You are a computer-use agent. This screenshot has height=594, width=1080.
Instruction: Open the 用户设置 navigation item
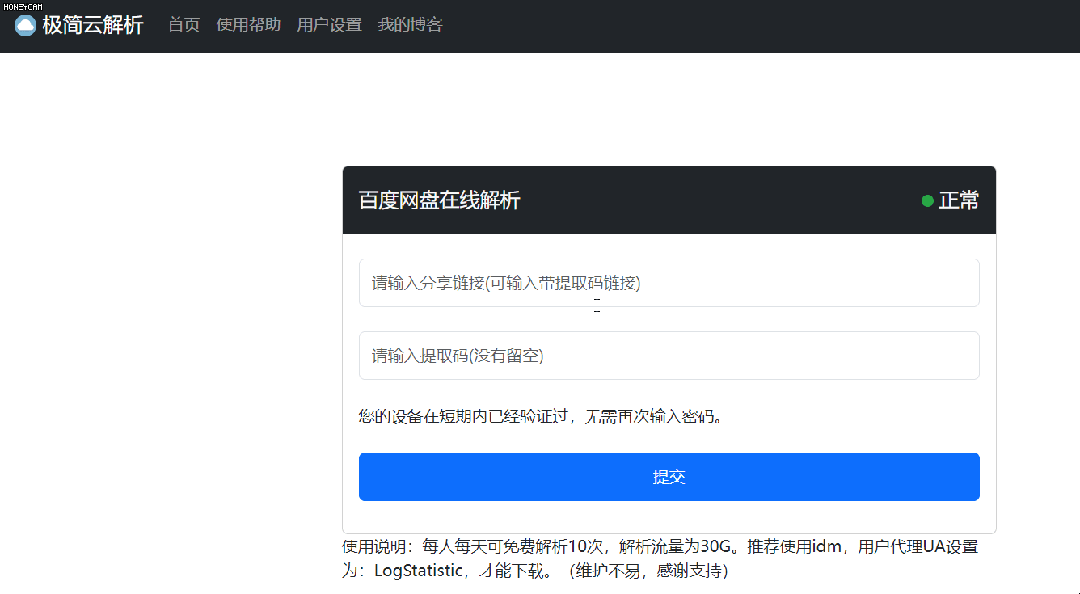(x=330, y=25)
